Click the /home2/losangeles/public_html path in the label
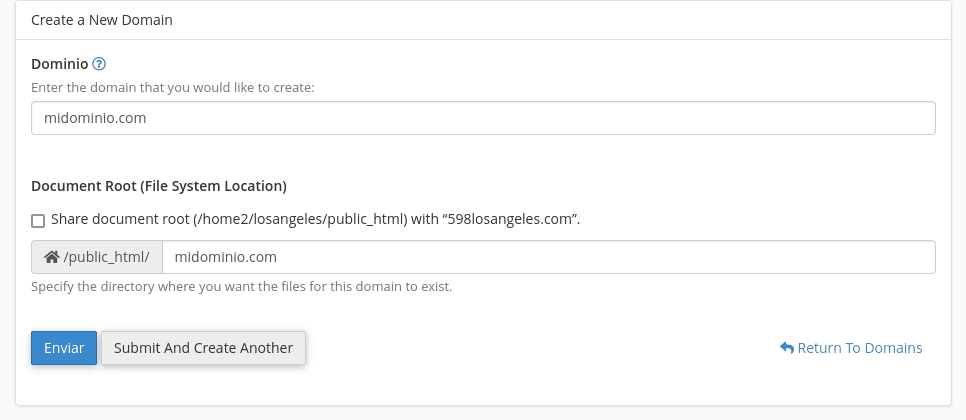Viewport: 966px width, 420px height. (x=301, y=219)
